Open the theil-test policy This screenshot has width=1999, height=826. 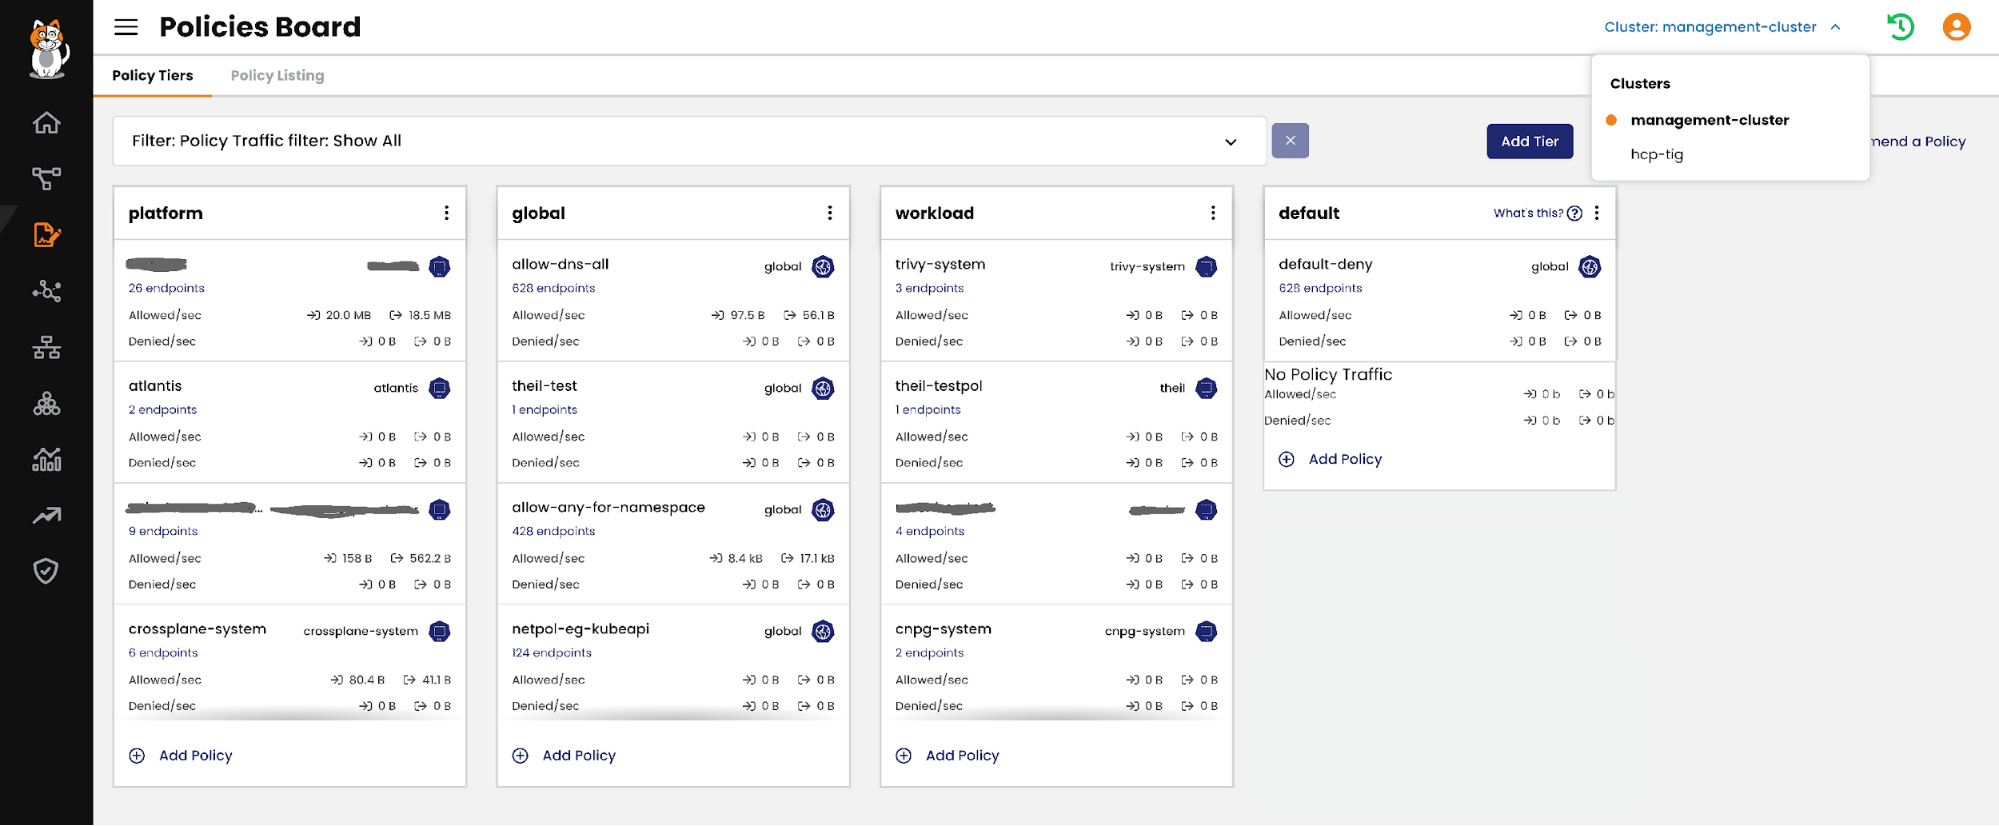[x=544, y=386]
